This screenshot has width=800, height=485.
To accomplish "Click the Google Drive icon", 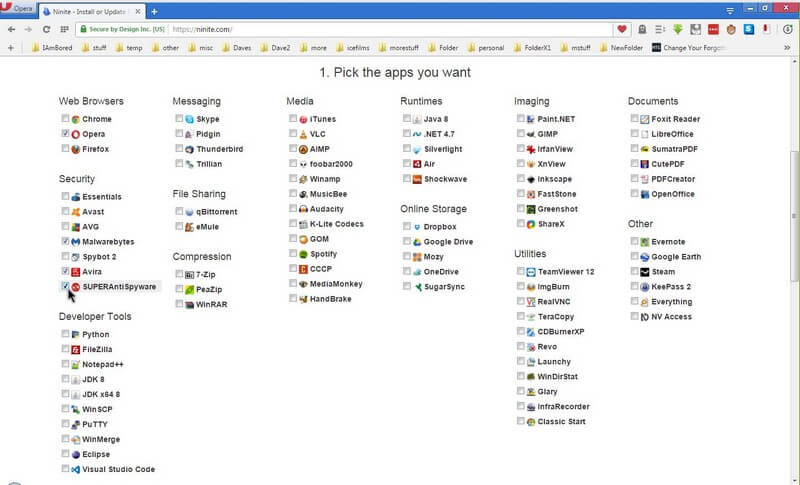I will point(417,242).
